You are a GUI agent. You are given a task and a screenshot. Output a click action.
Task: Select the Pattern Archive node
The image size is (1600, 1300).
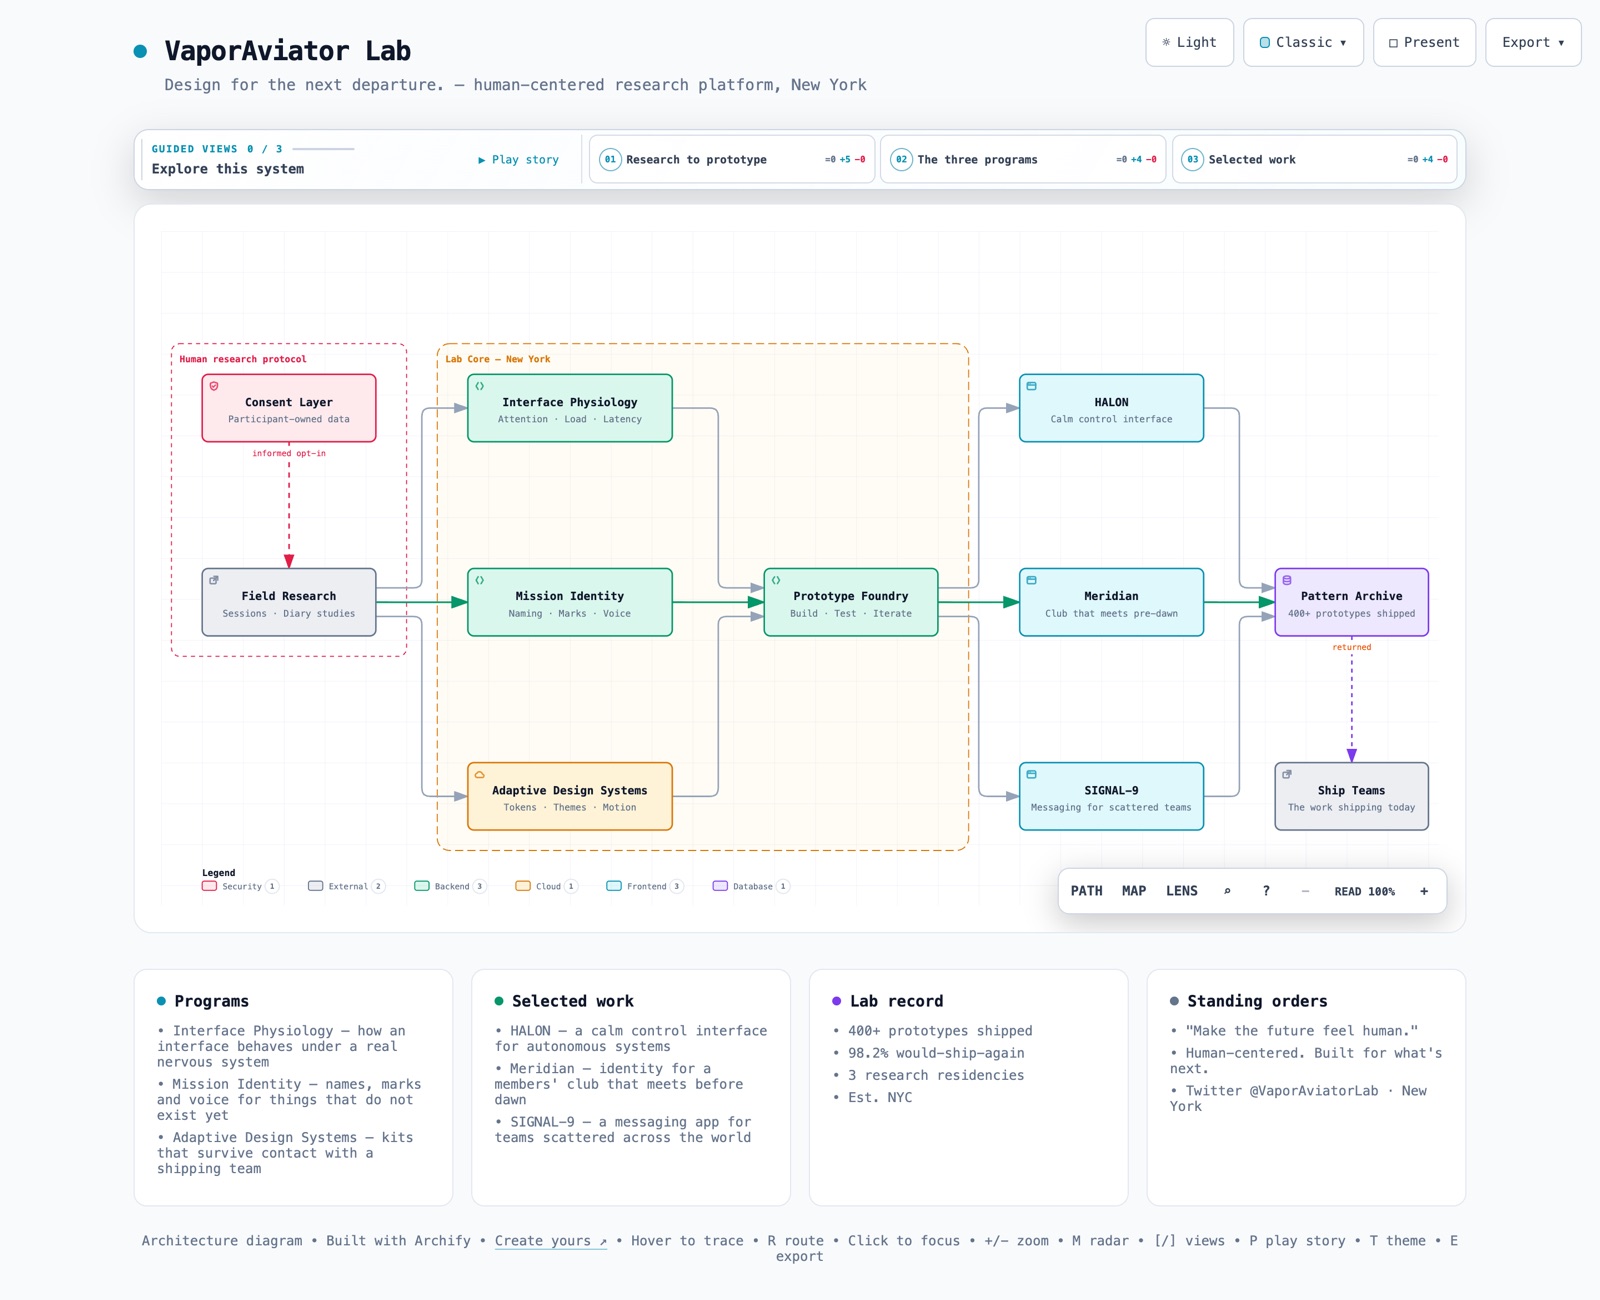(x=1352, y=602)
